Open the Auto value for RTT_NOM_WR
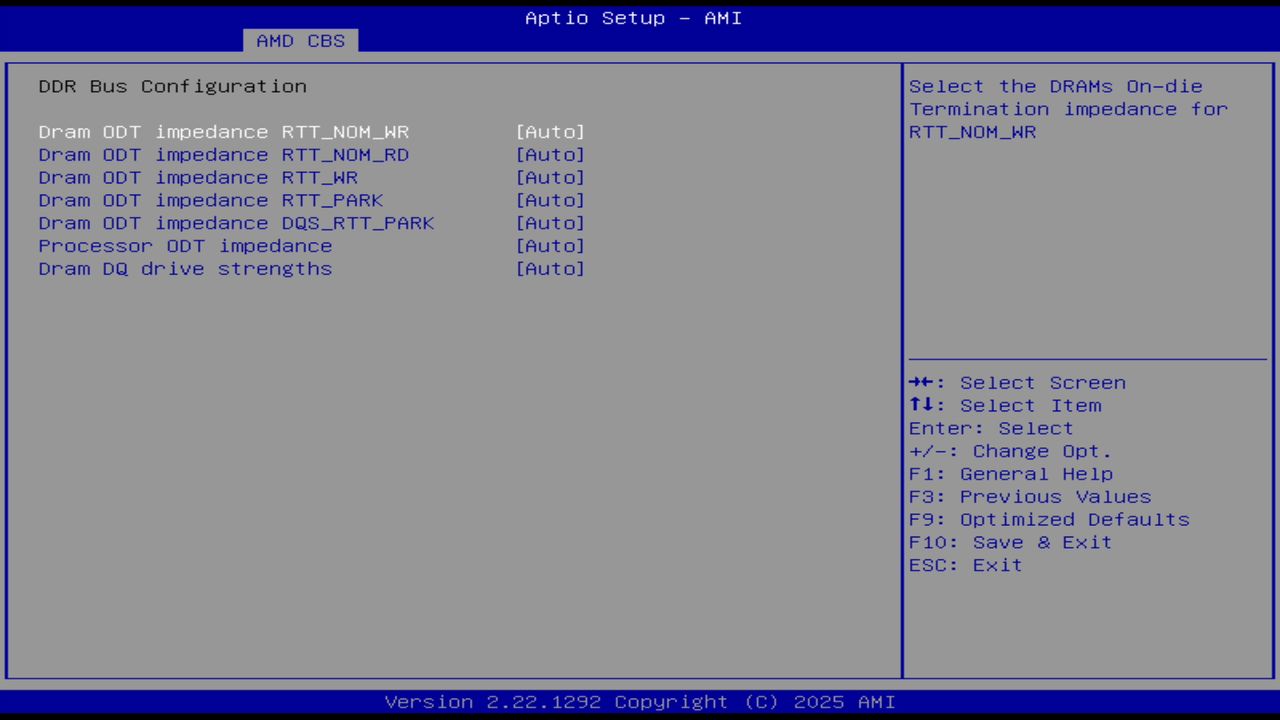Screen dimensions: 1280x720 coord(550,132)
